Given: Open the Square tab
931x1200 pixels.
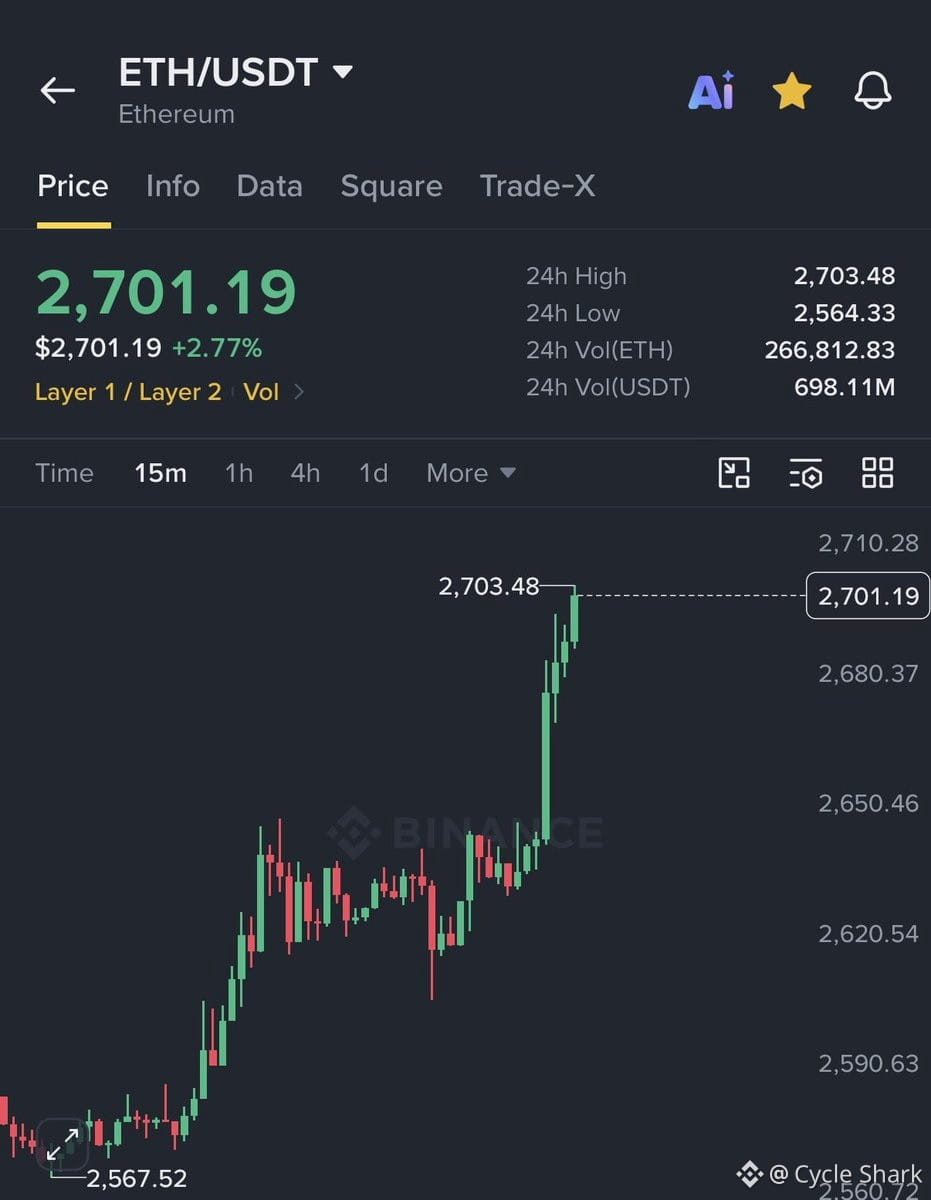Looking at the screenshot, I should coord(391,186).
